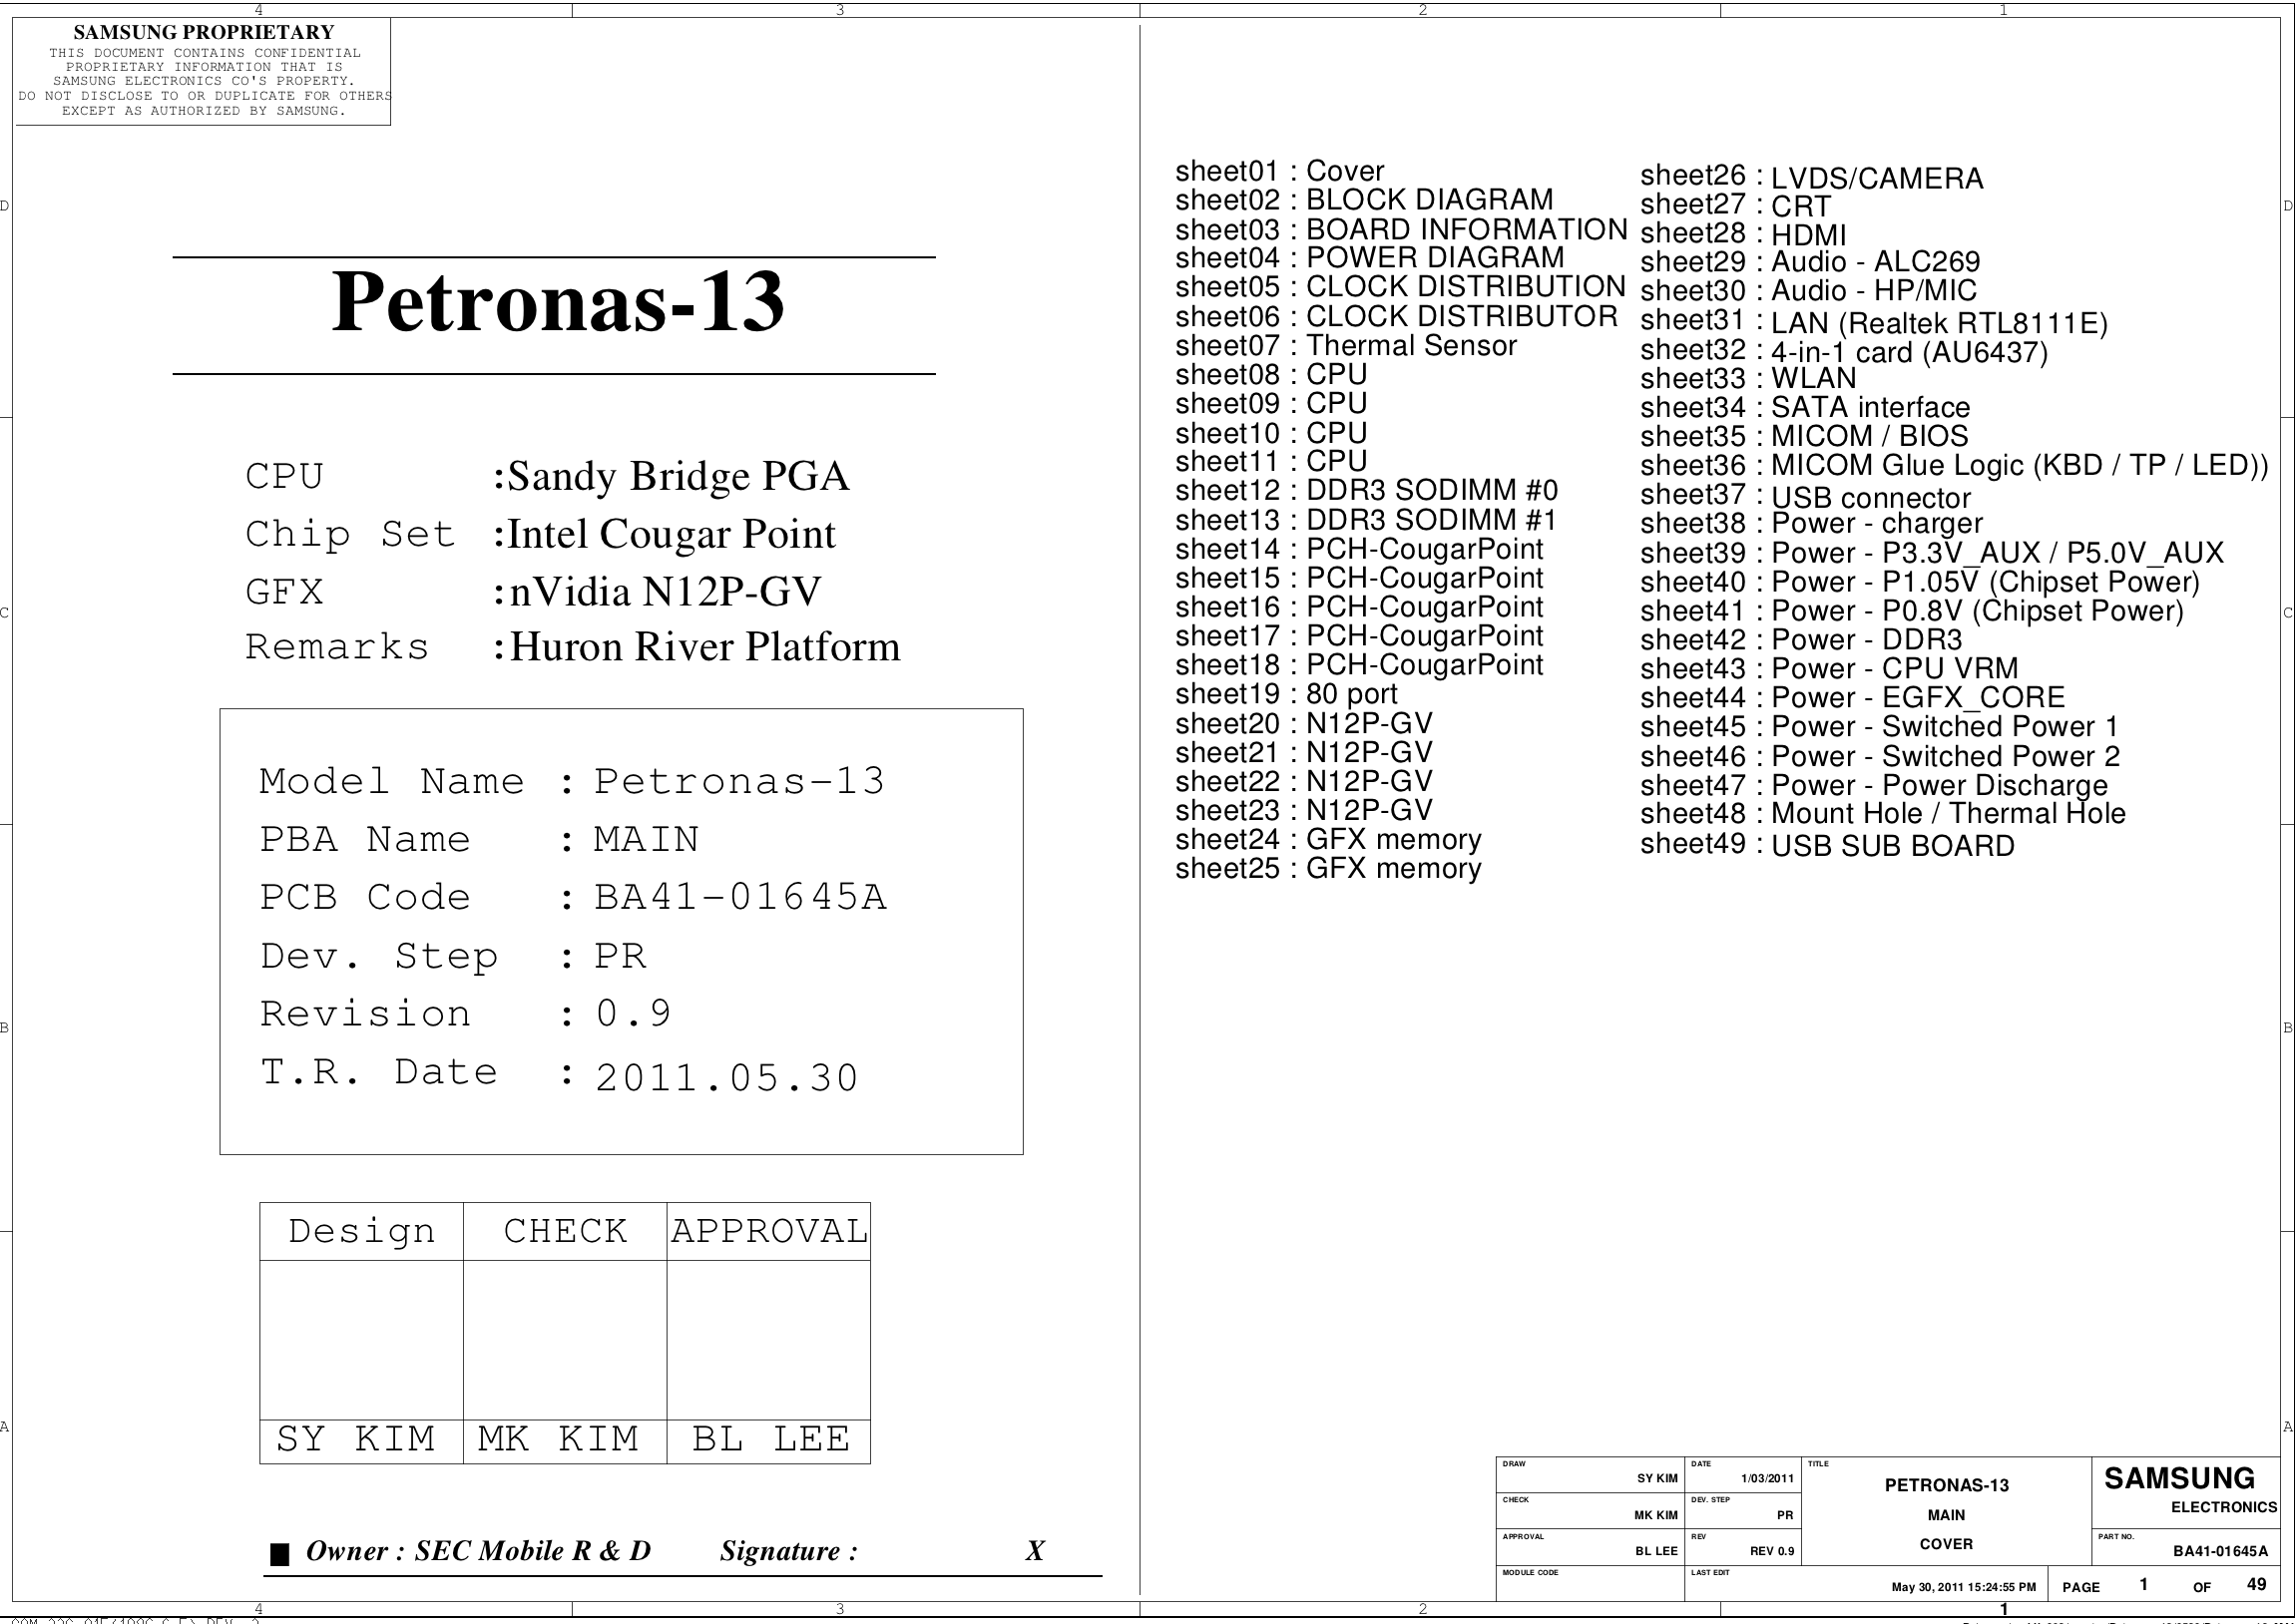Click 'sheet30 : Audio - HP/MIC' line
The height and width of the screenshot is (1624, 2295).
(x=1809, y=291)
